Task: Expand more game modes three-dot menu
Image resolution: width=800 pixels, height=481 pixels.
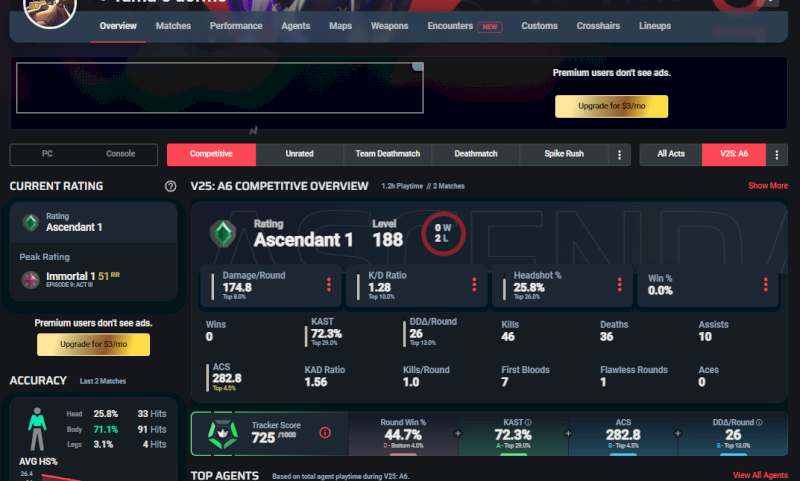Action: [x=619, y=155]
